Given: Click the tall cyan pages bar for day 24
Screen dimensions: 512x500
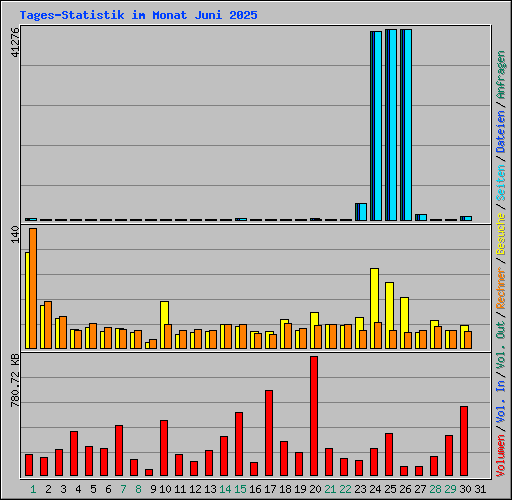Looking at the screenshot, I should coord(378,126).
